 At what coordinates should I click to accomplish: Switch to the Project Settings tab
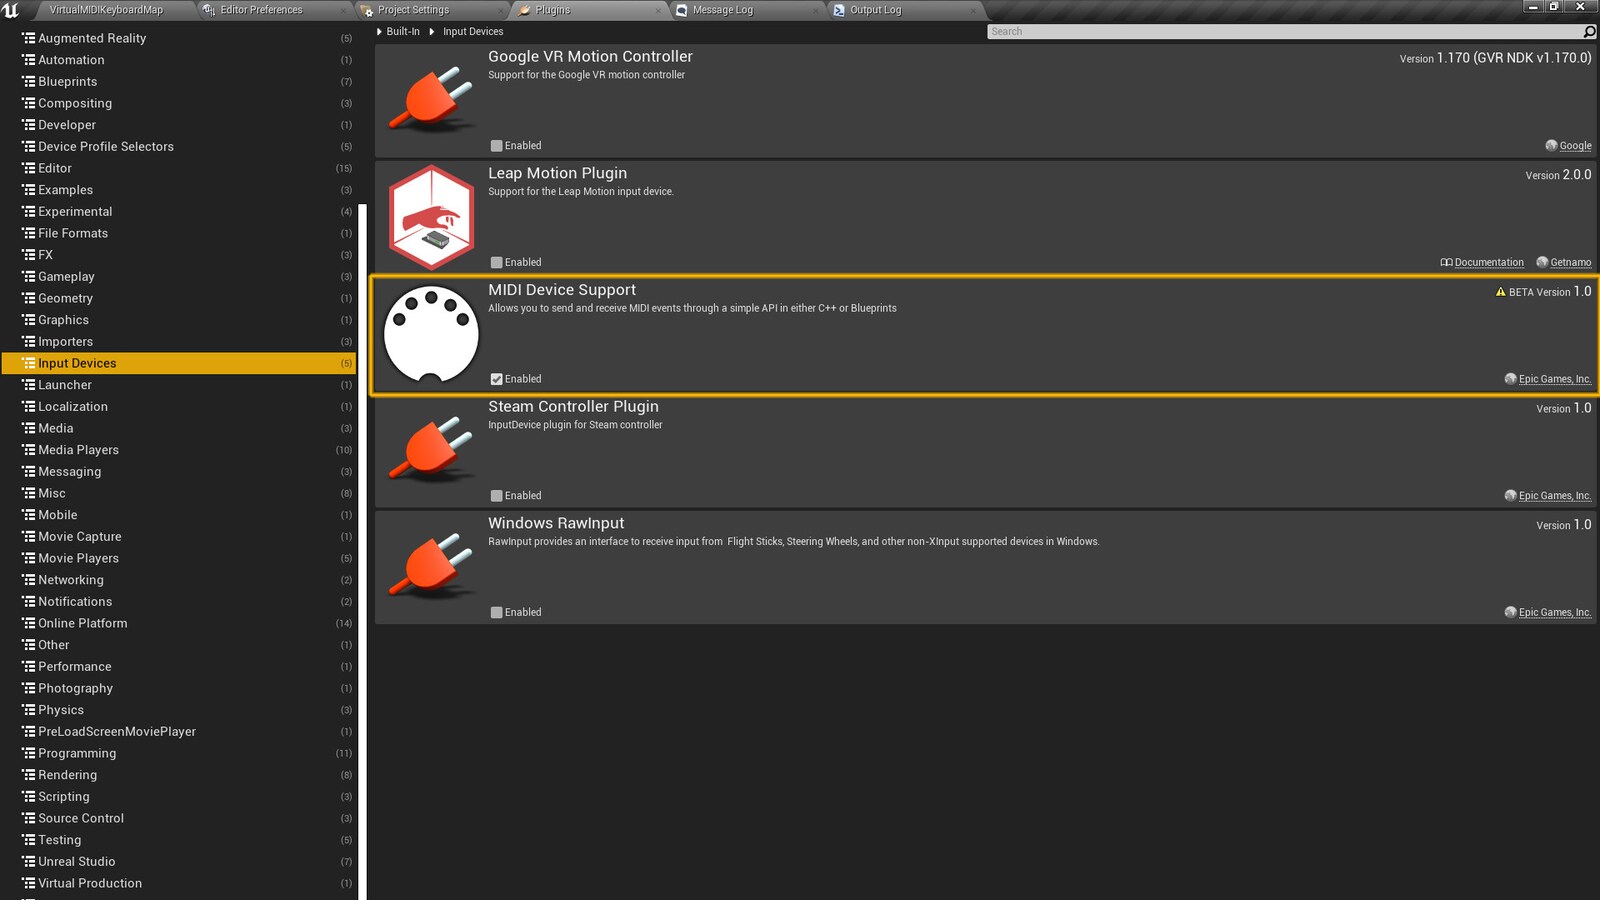click(x=413, y=10)
